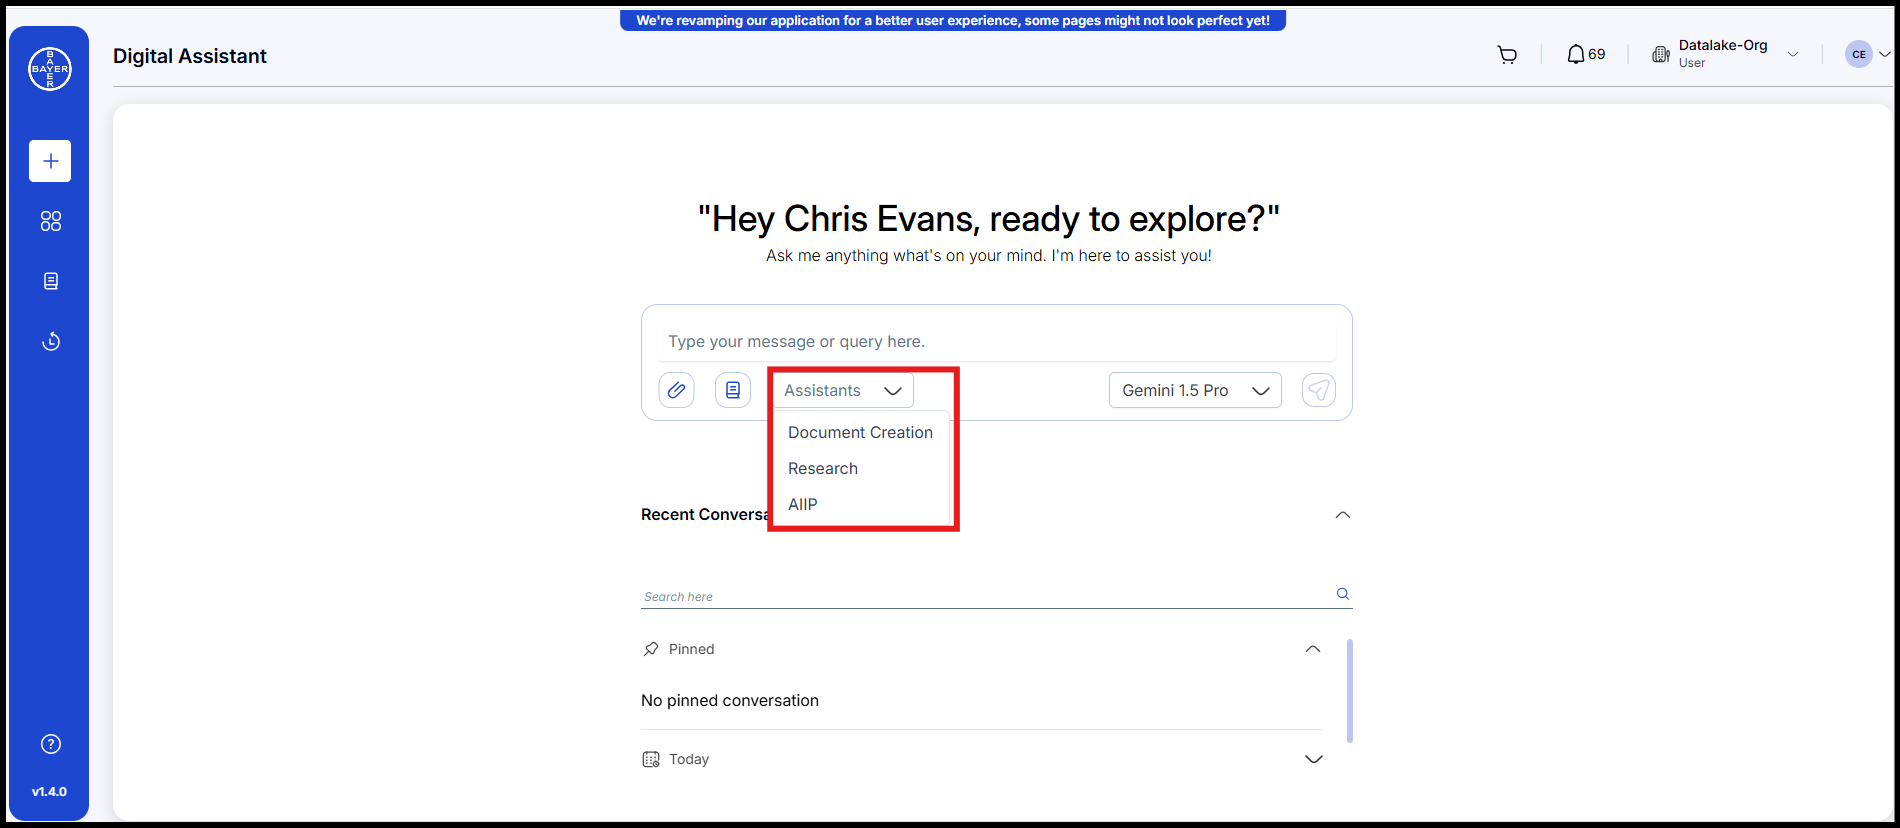
Task: Select Document Creation from Assistants menu
Action: (x=860, y=432)
